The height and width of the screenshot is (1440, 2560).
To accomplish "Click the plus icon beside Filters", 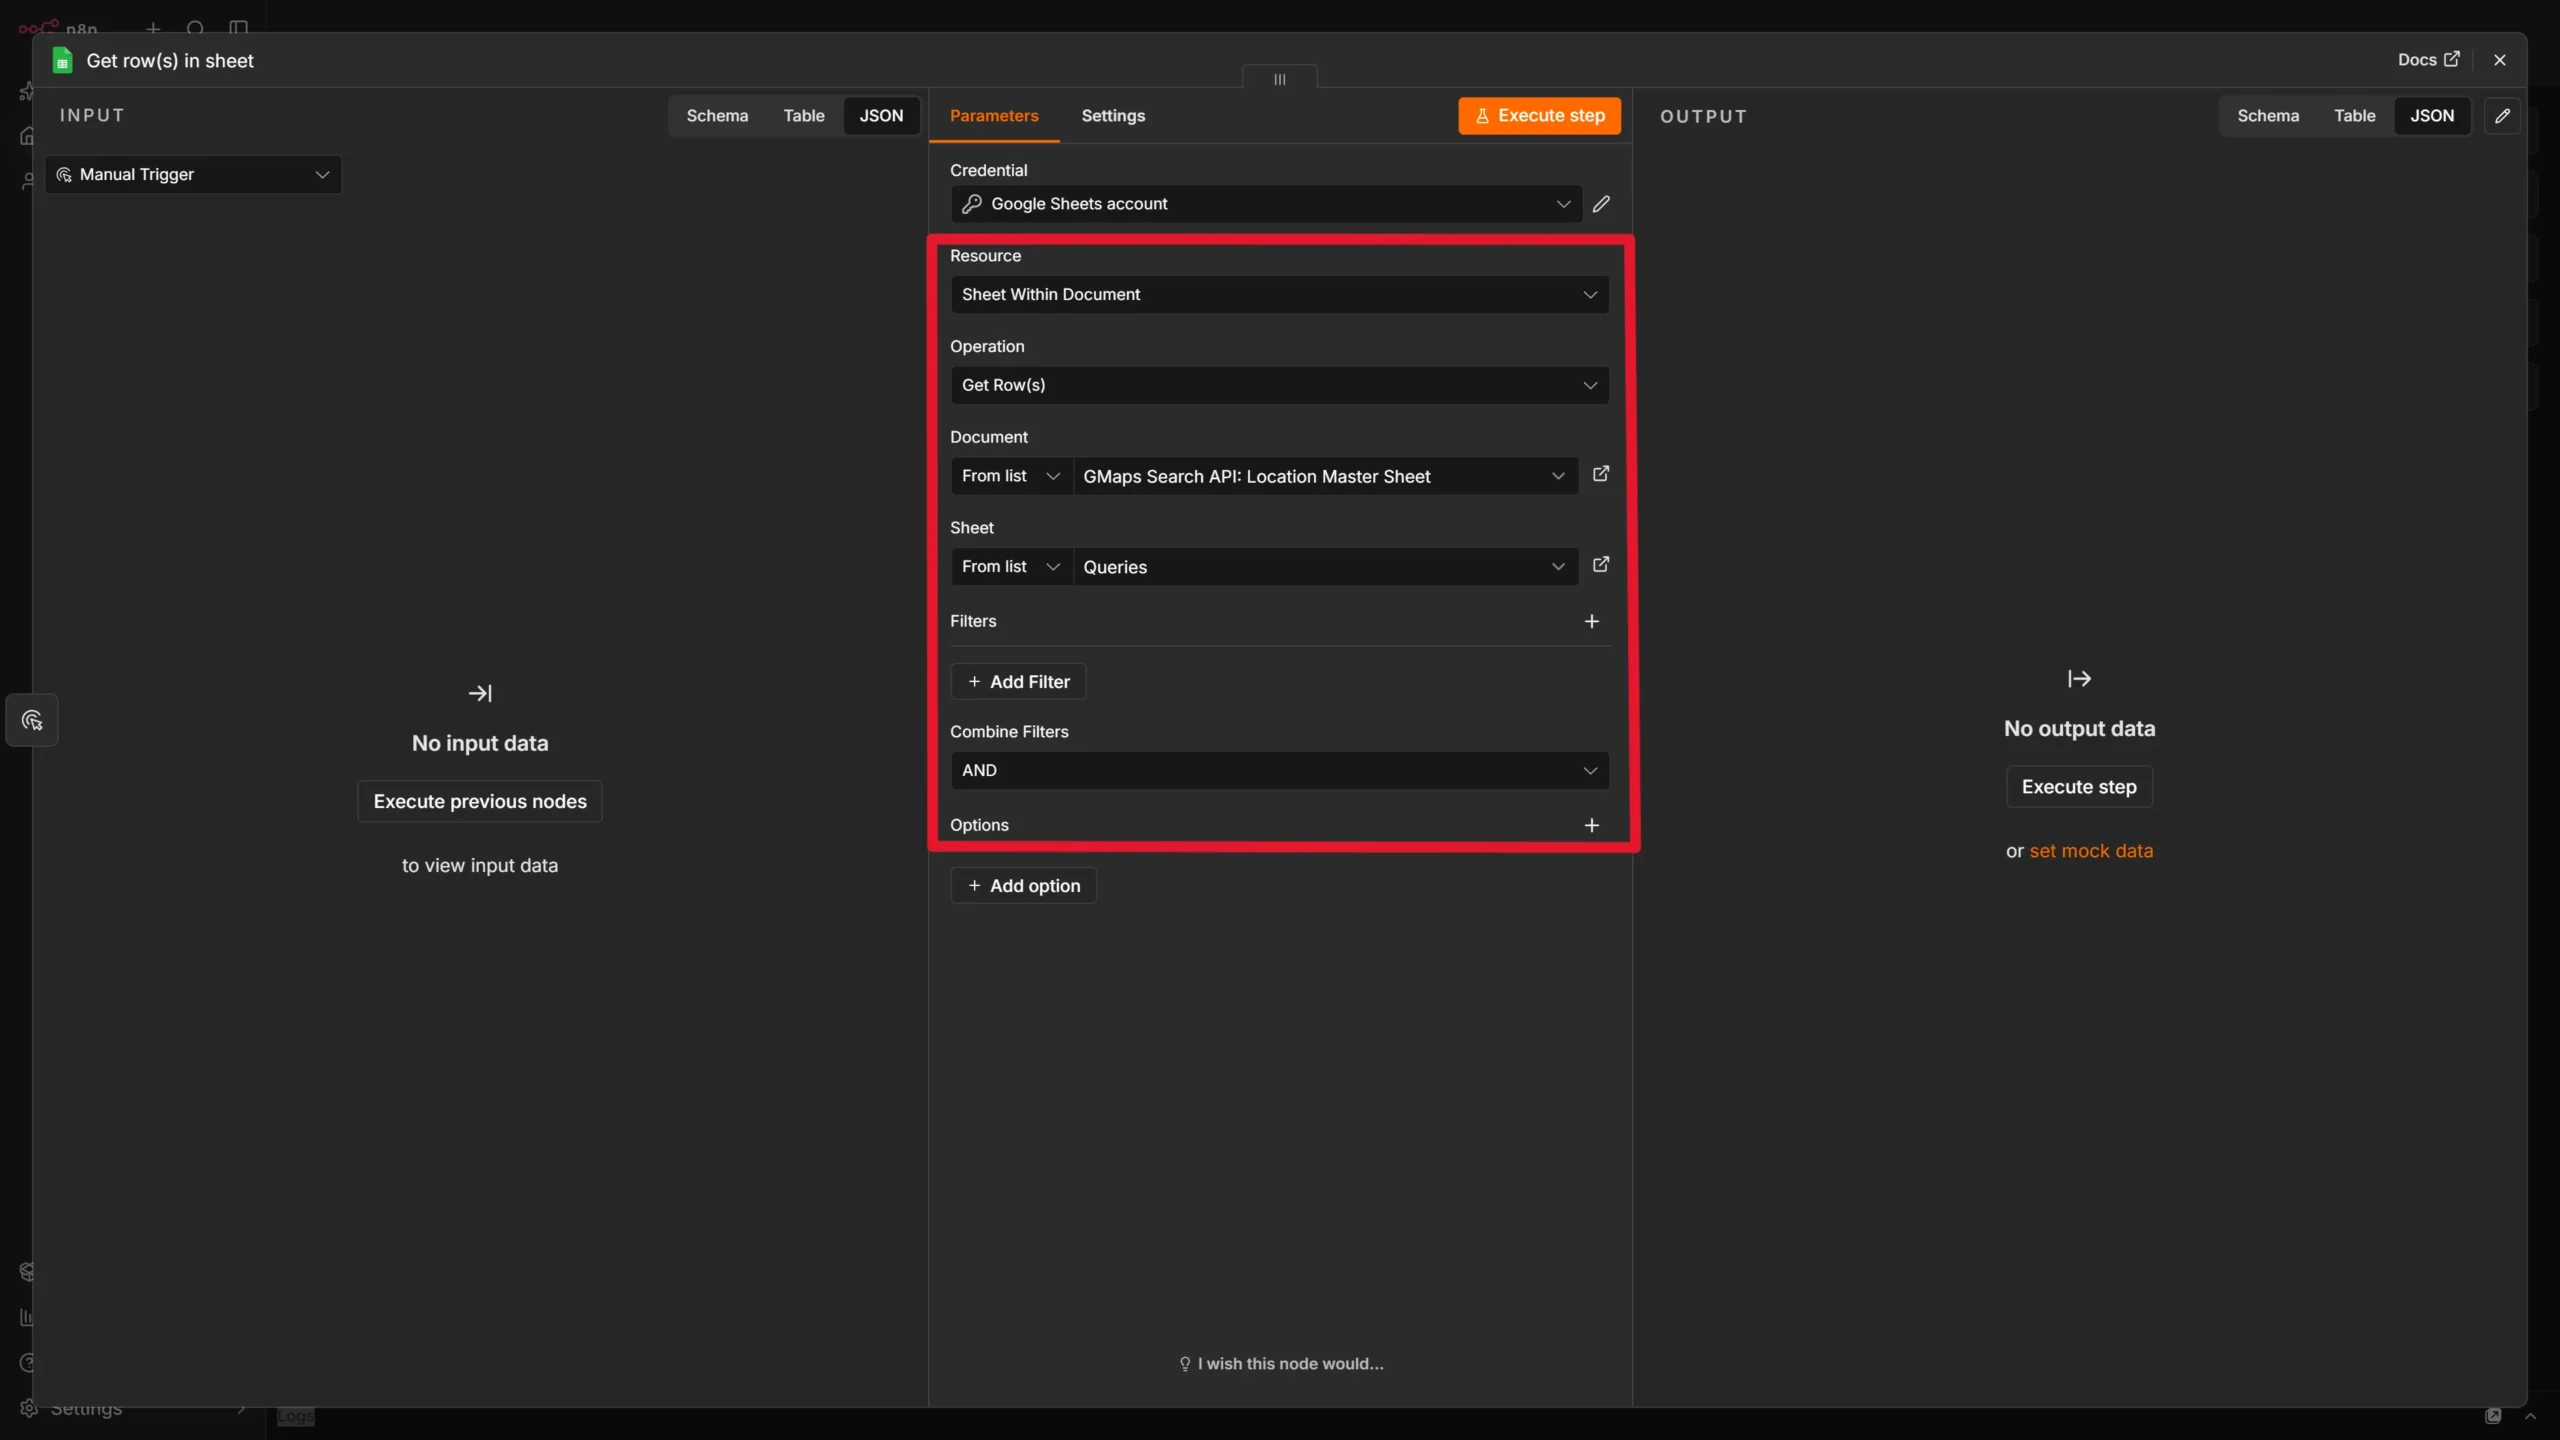I will coord(1592,621).
